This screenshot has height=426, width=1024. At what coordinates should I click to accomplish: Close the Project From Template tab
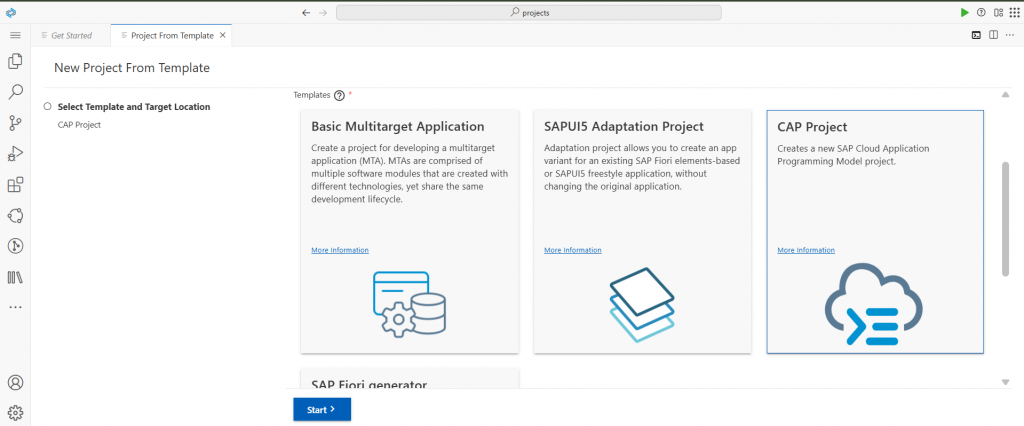222,35
